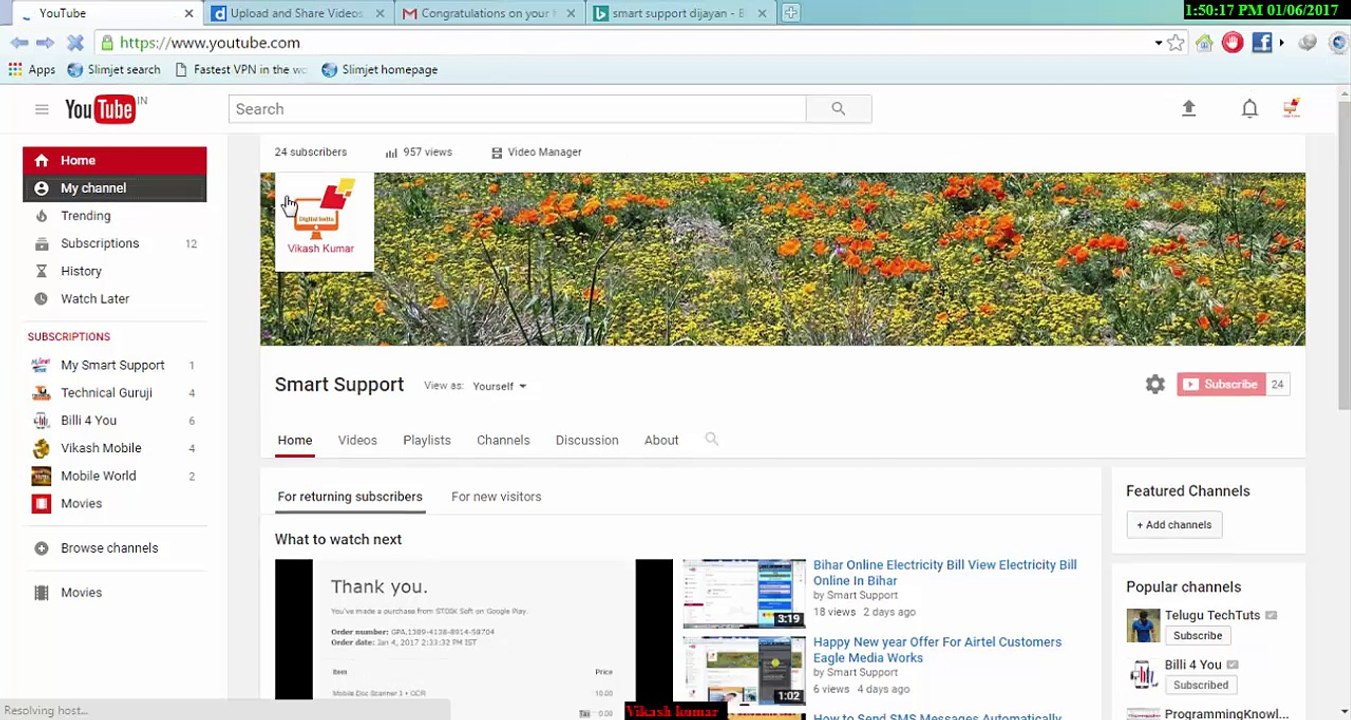Go back with the browser back arrow
Screen dimensions: 1351x720
19,43
